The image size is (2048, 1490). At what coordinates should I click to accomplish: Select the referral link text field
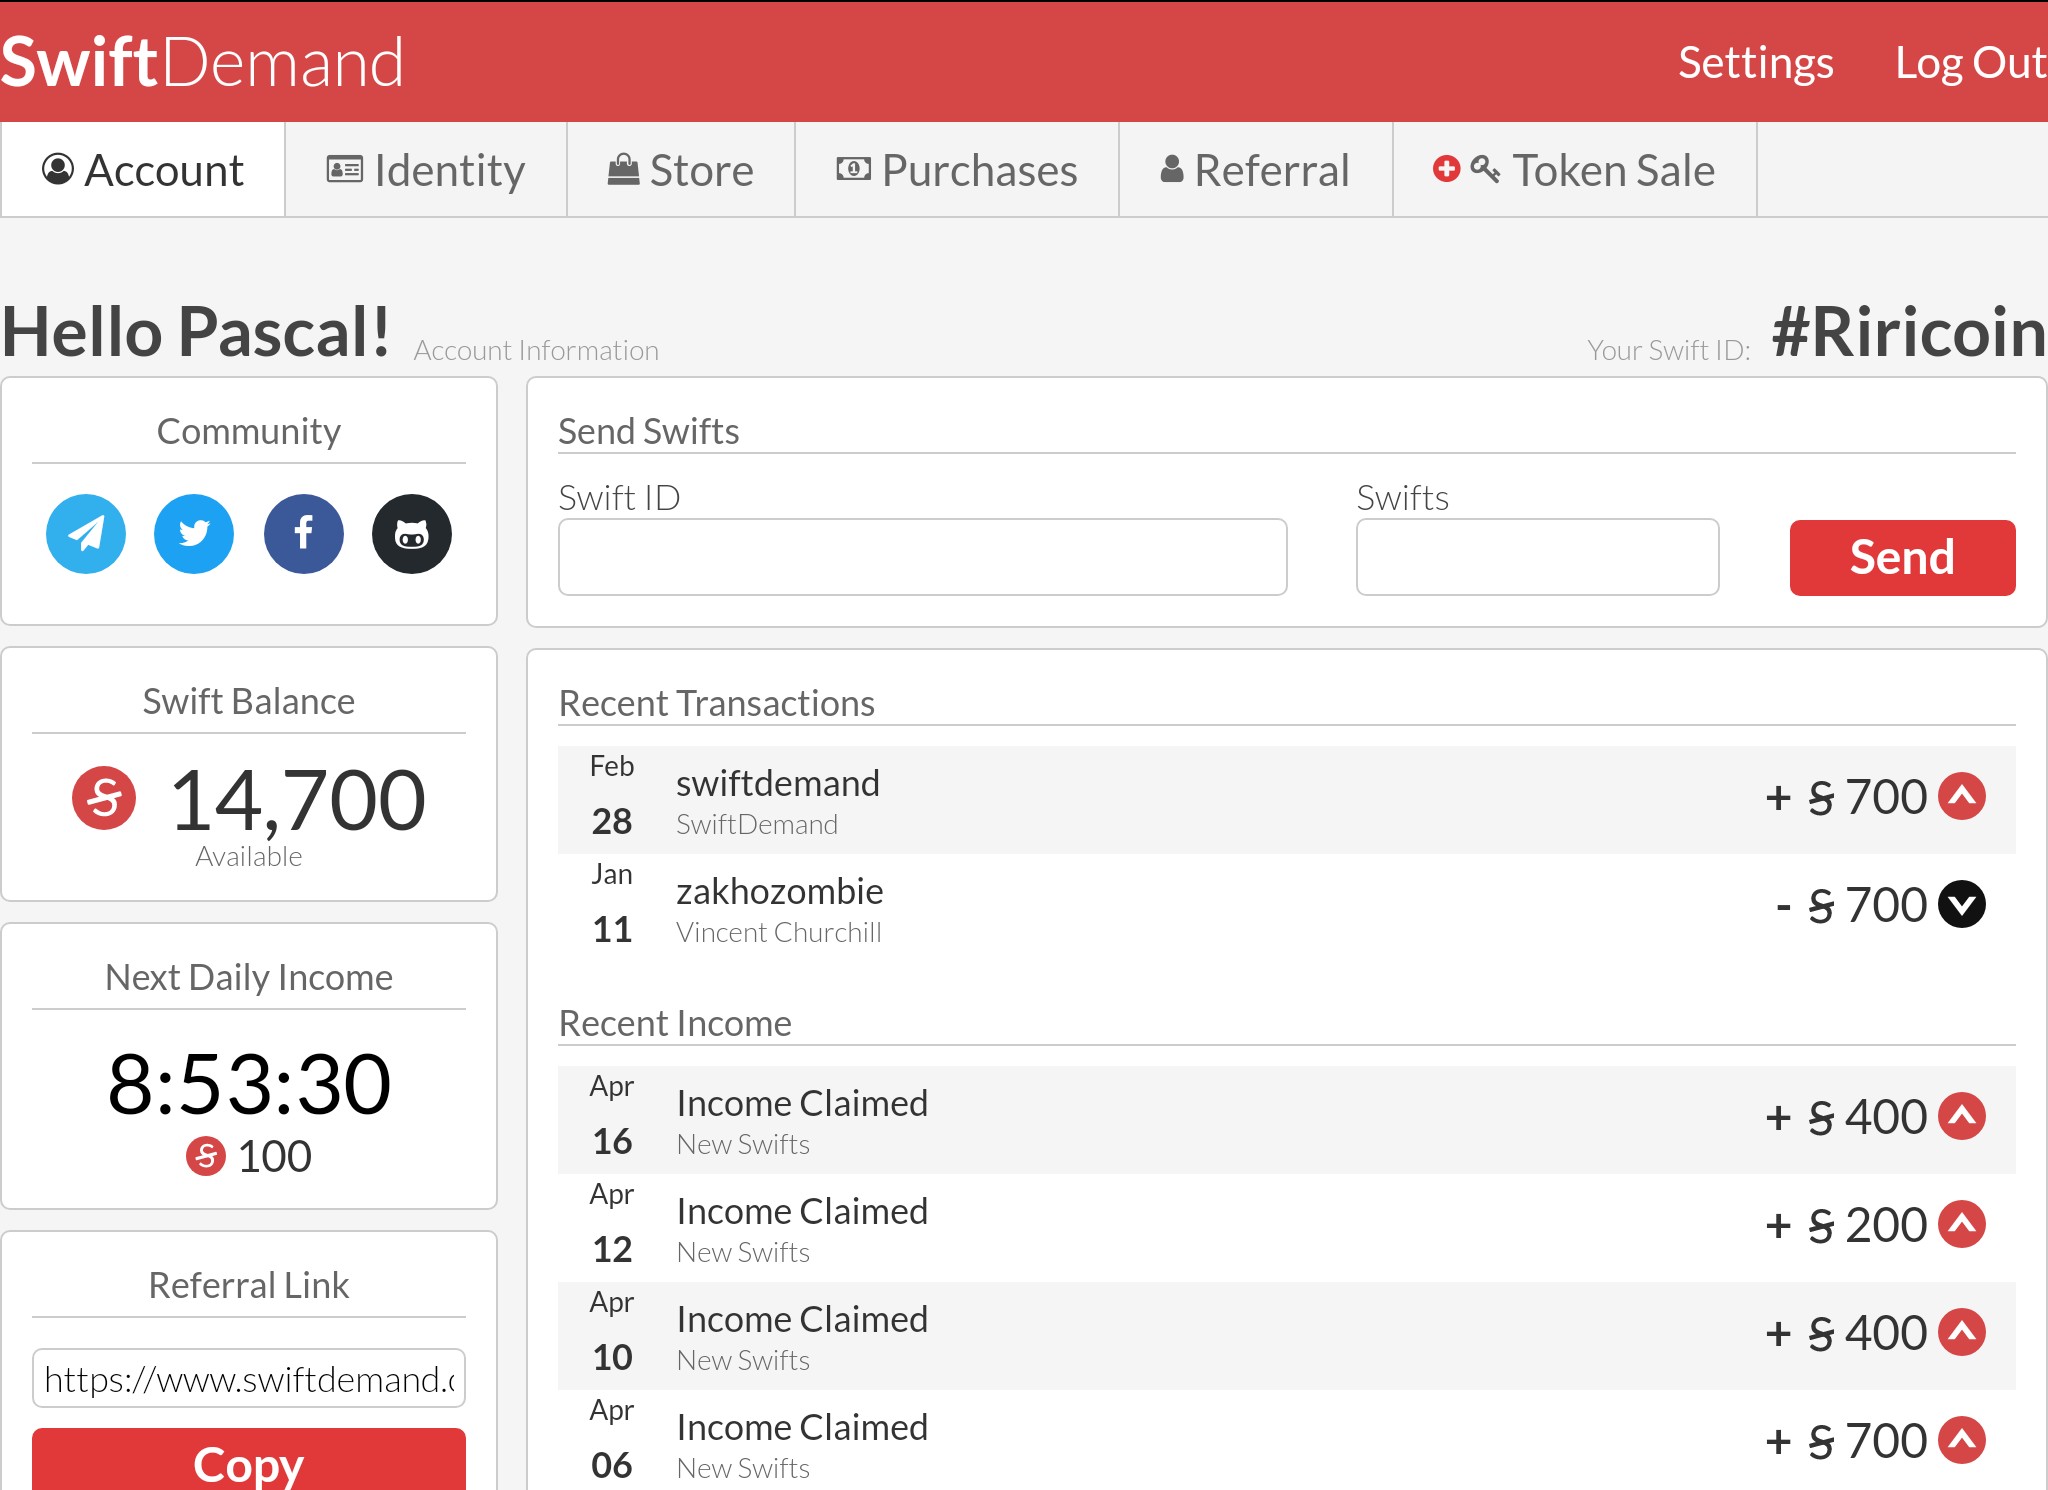click(249, 1379)
